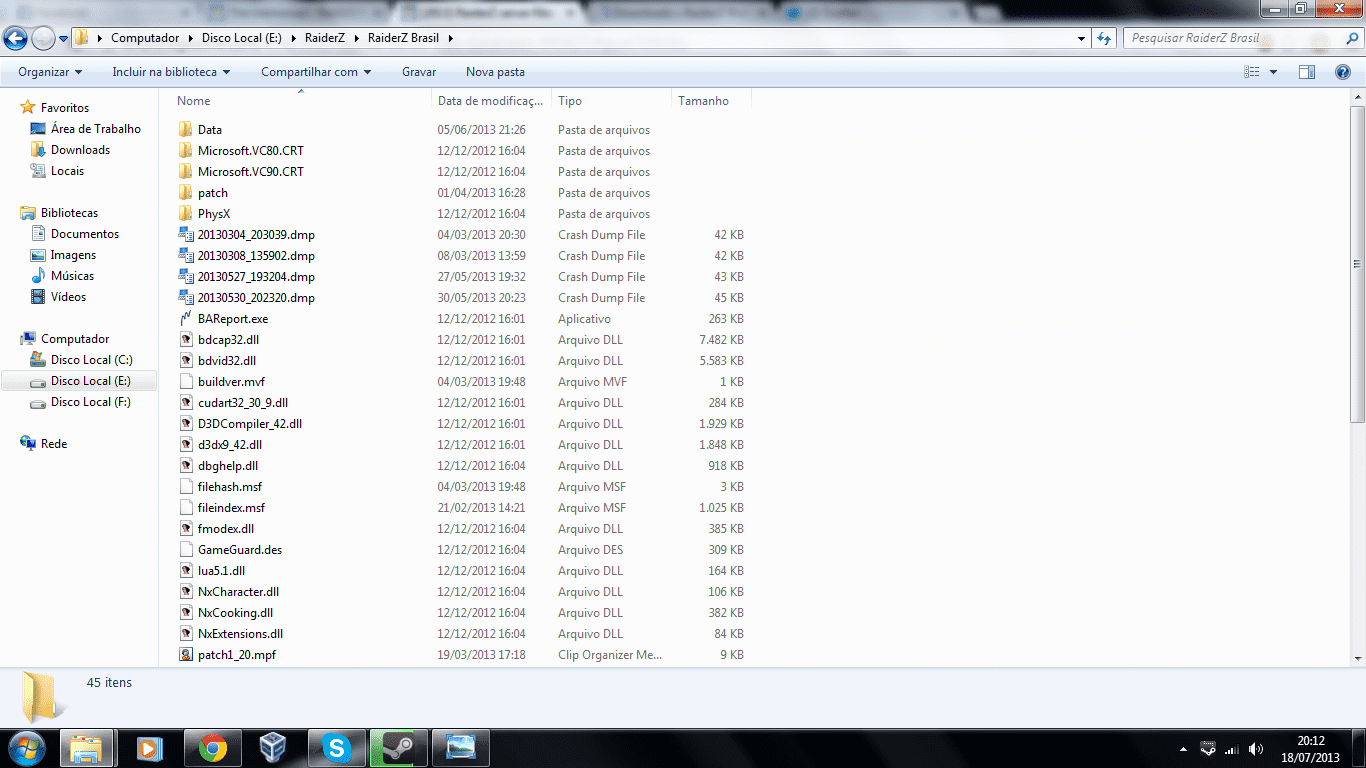The image size is (1366, 768).
Task: Open Área de Trabalho in sidebar
Action: [x=96, y=129]
